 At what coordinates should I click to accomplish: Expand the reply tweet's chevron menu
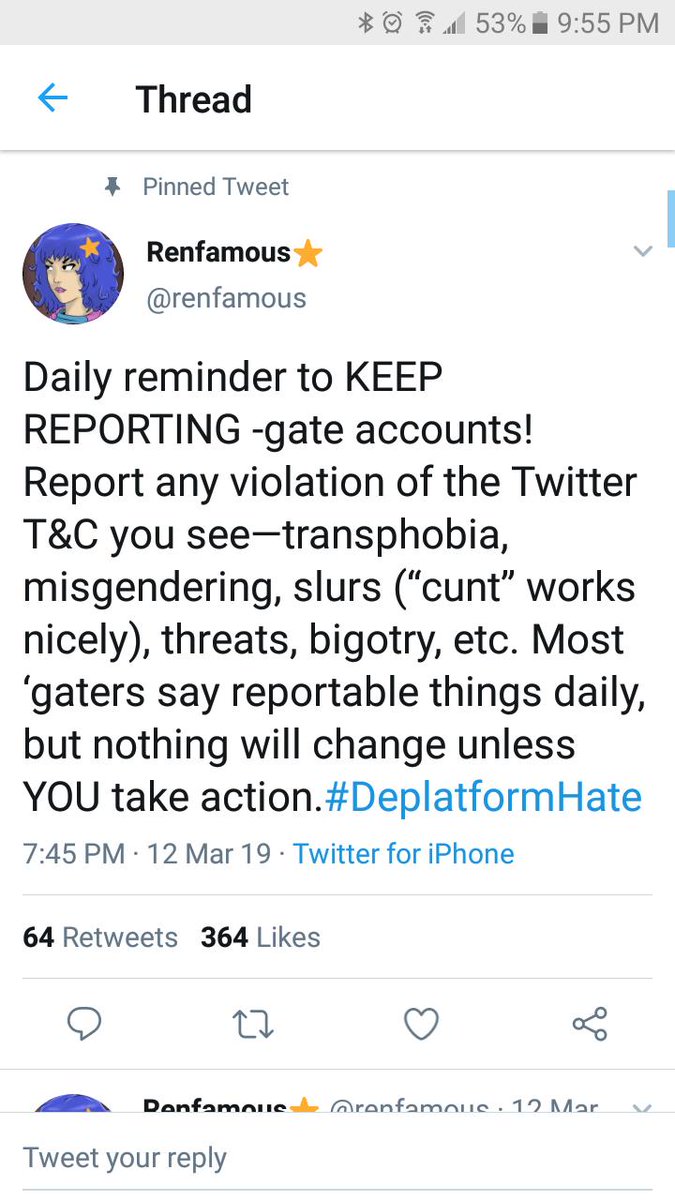point(643,1107)
